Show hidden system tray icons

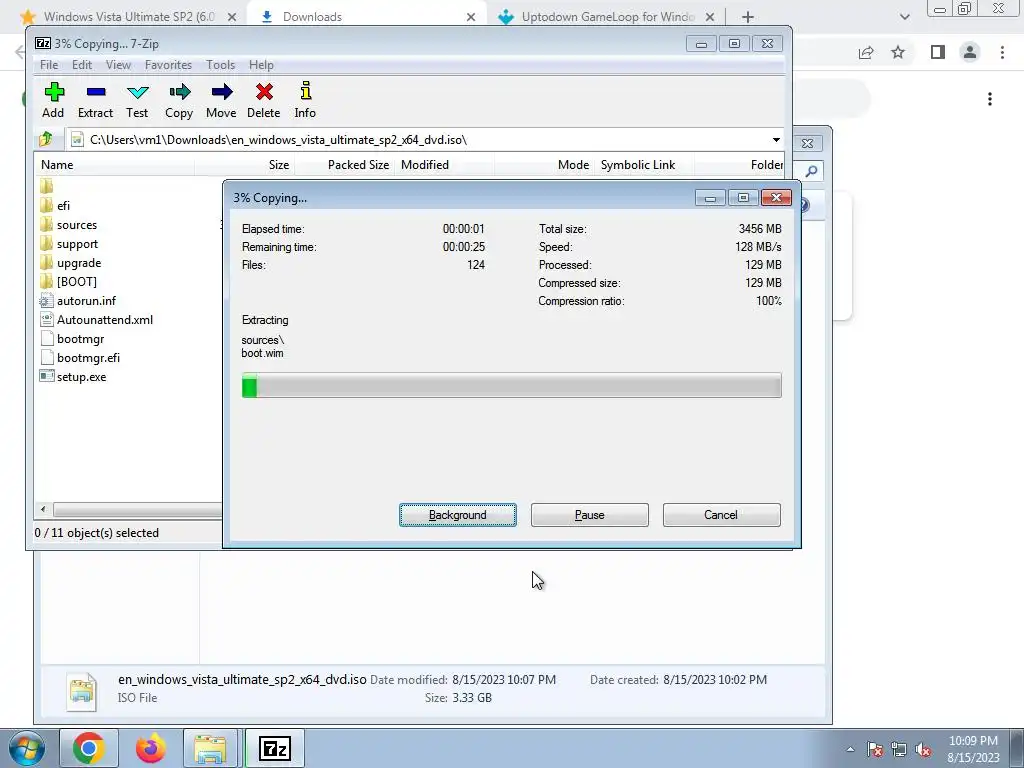(850, 749)
